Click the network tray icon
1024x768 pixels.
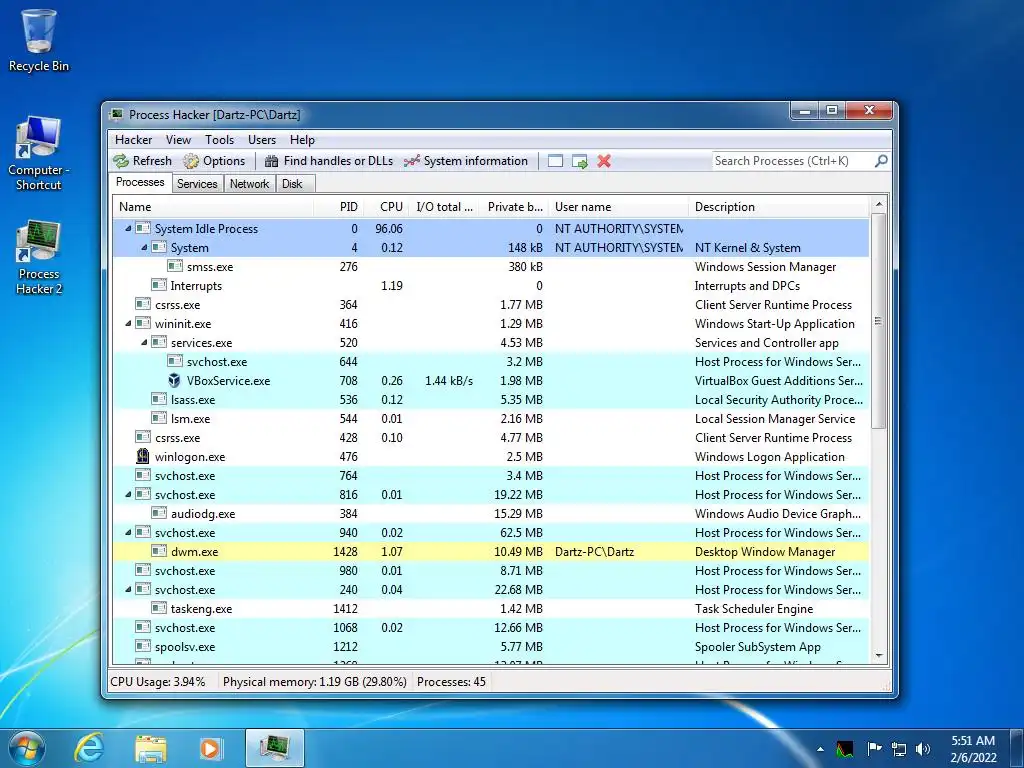(x=899, y=749)
